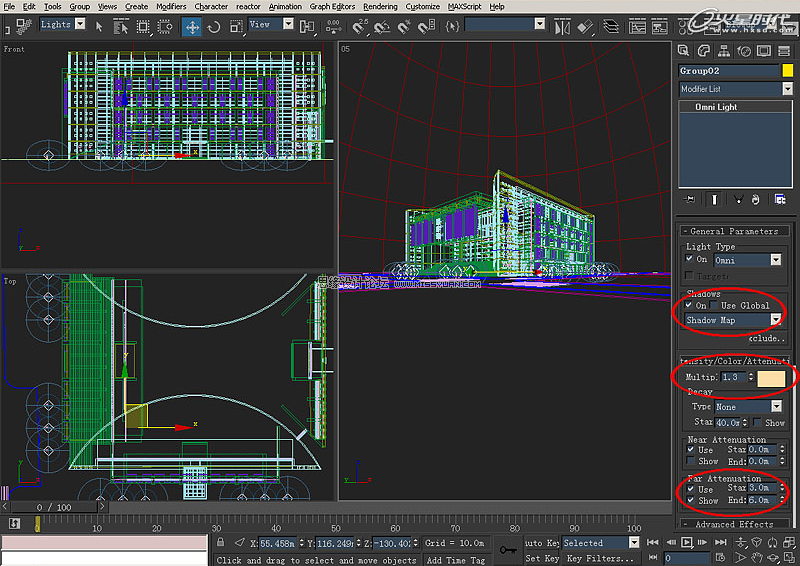Click the Set Keys key icon

(x=508, y=549)
